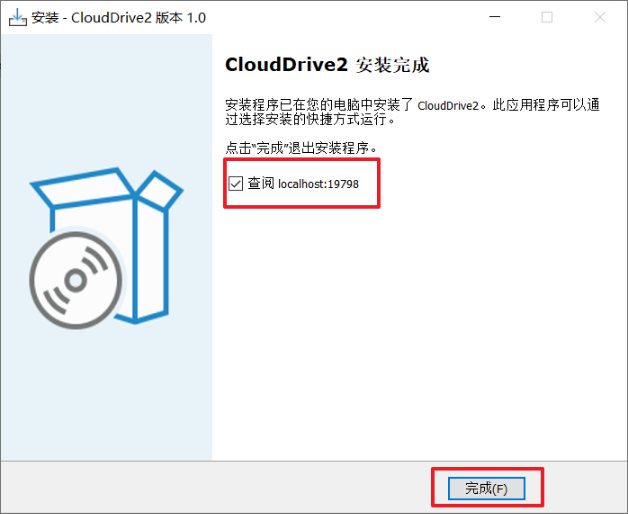Click the heading CloudDrive2 安装完成
This screenshot has height=514, width=628.
(x=327, y=65)
